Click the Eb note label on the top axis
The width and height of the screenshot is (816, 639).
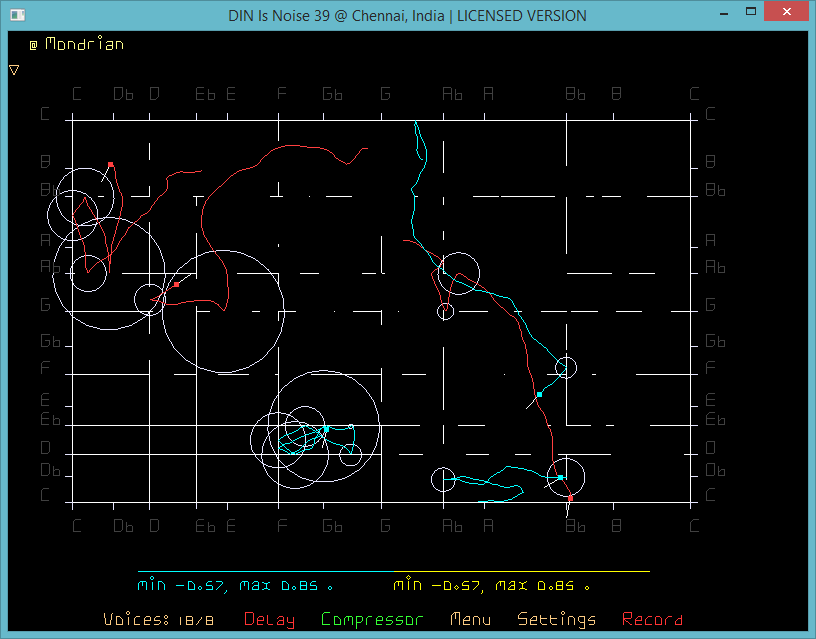[x=205, y=94]
